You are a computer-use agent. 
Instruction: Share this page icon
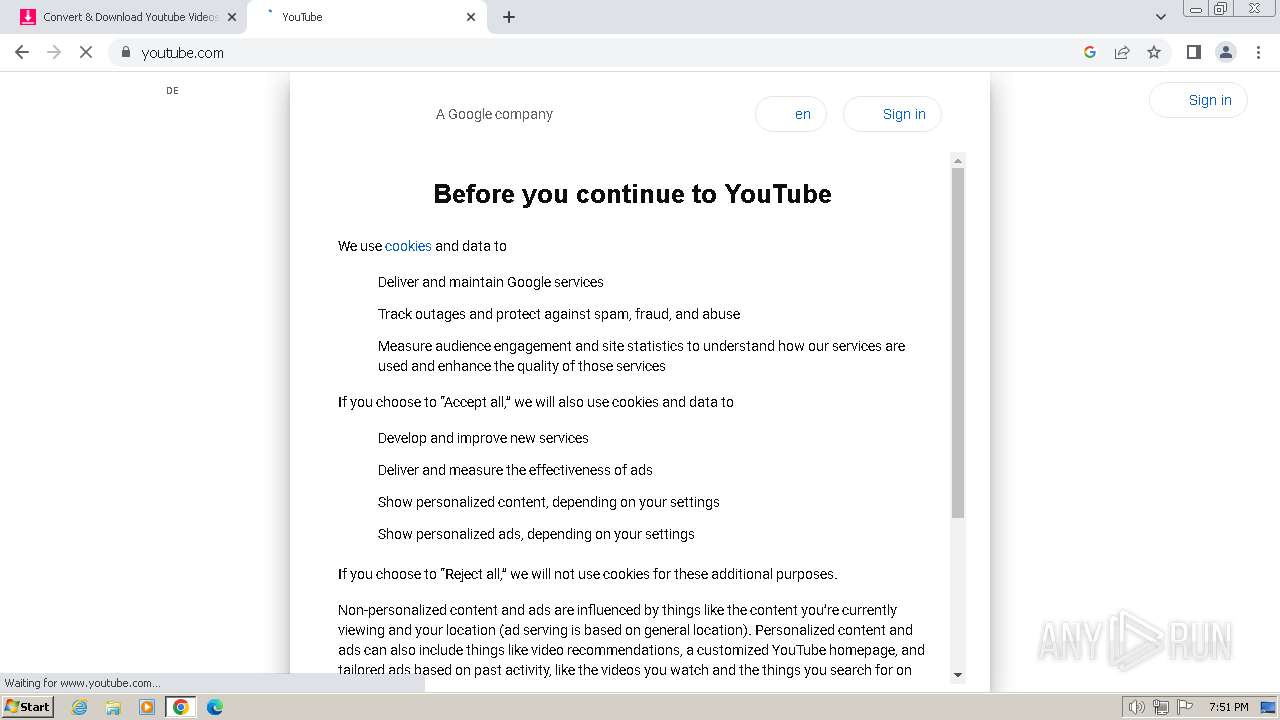[x=1122, y=52]
